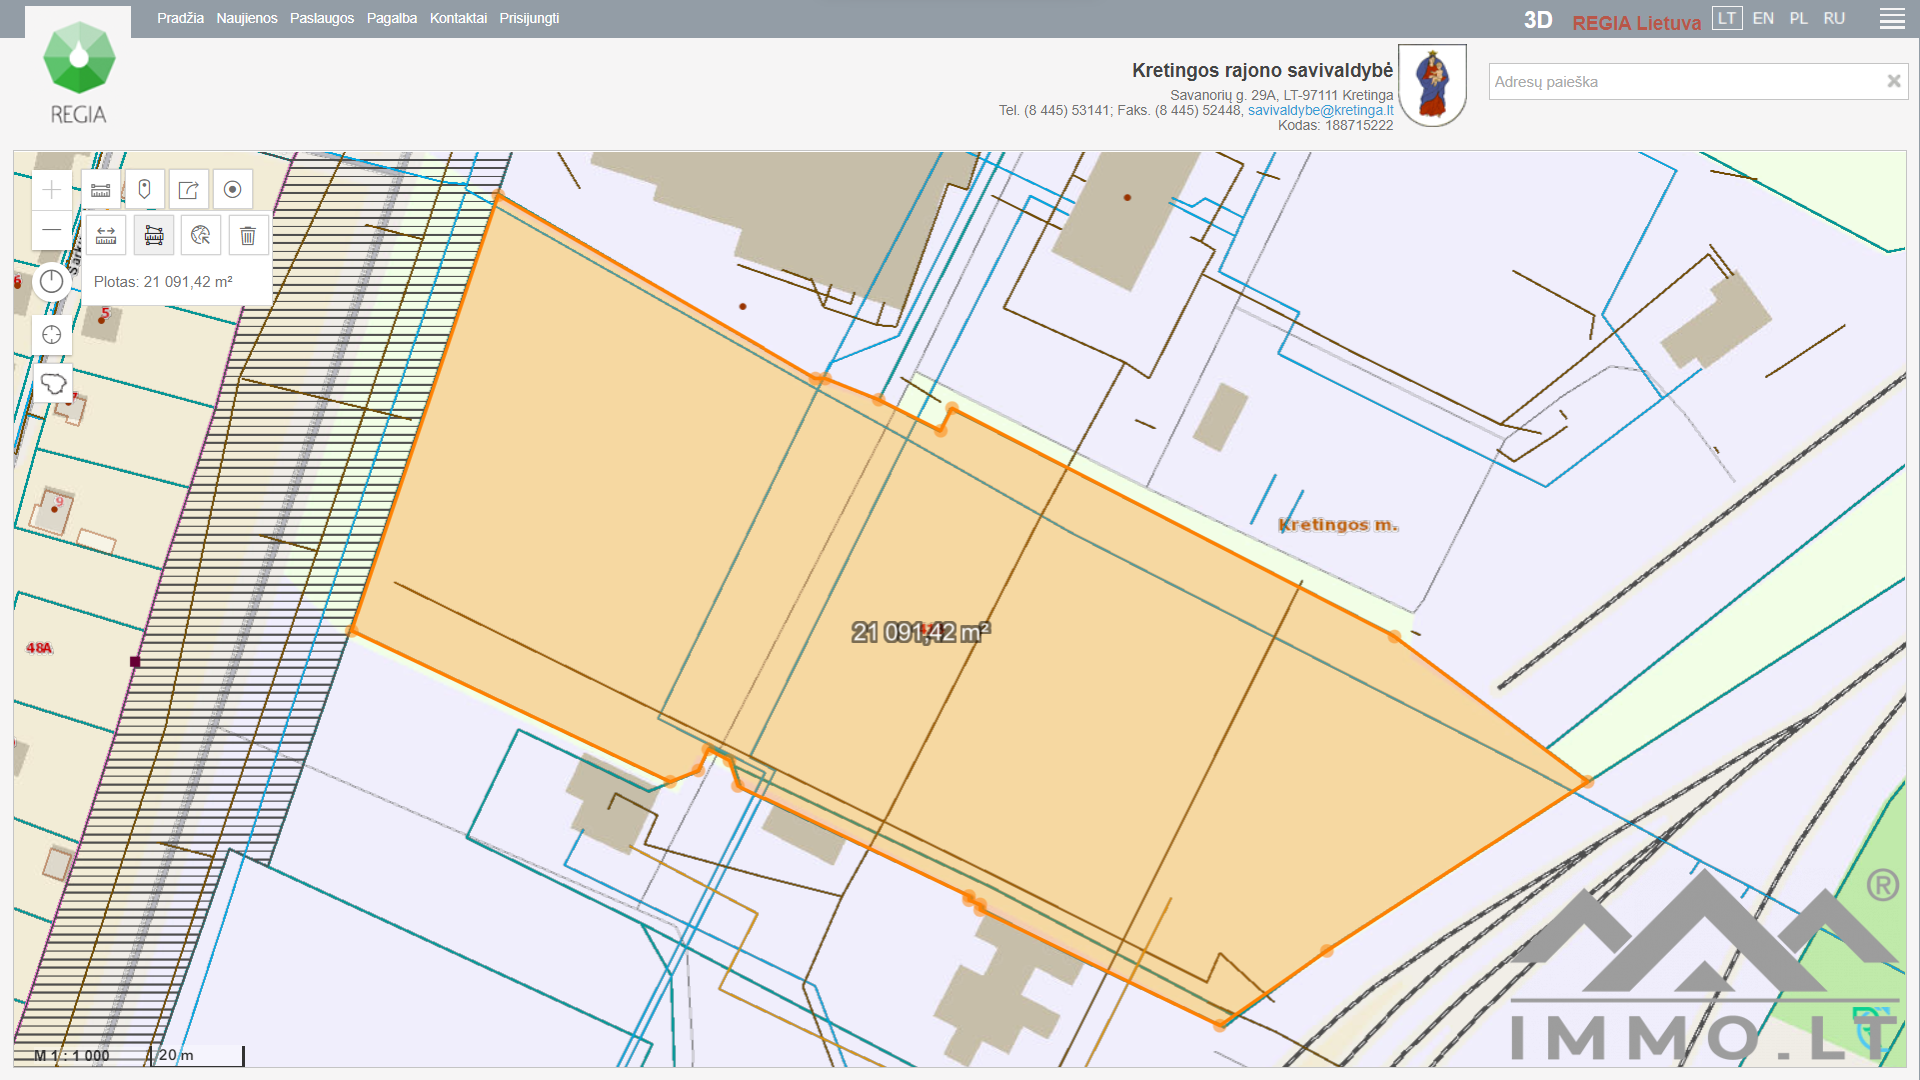The width and height of the screenshot is (1920, 1080).
Task: Switch to 3D view
Action: pos(1538,21)
